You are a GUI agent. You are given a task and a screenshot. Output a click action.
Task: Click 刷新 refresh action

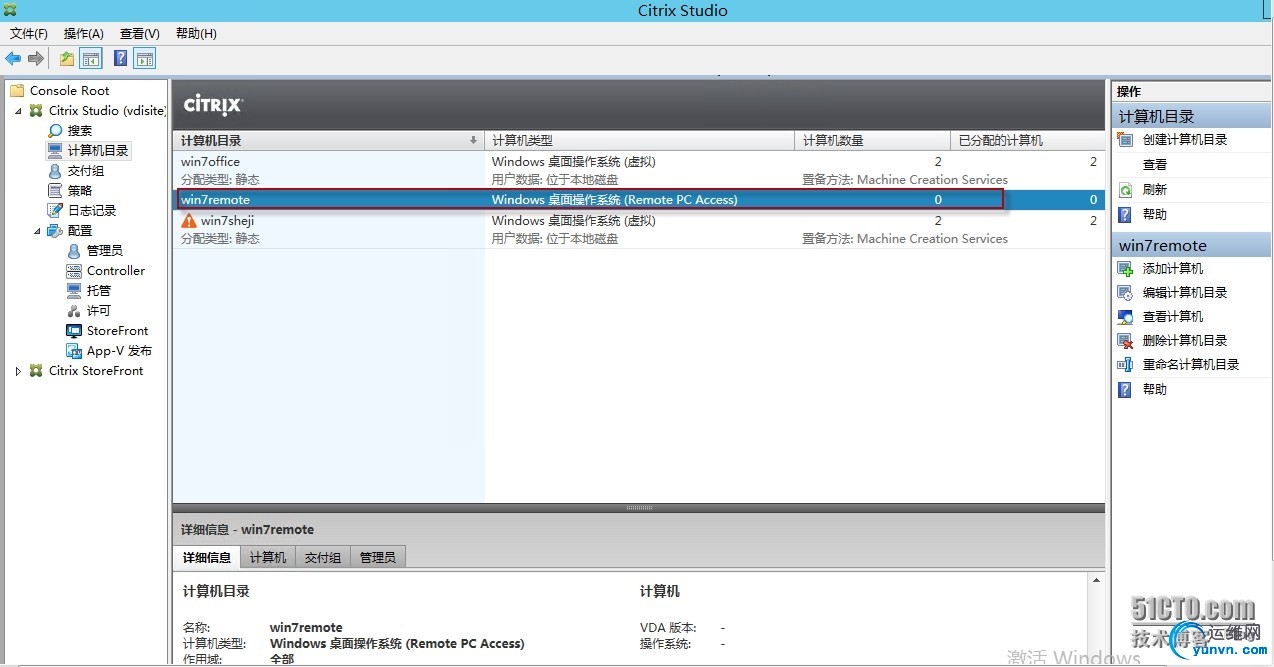pos(1155,190)
